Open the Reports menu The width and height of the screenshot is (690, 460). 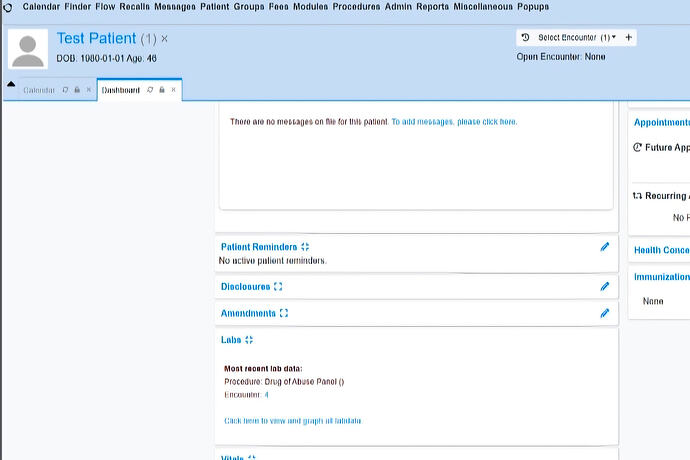433,7
